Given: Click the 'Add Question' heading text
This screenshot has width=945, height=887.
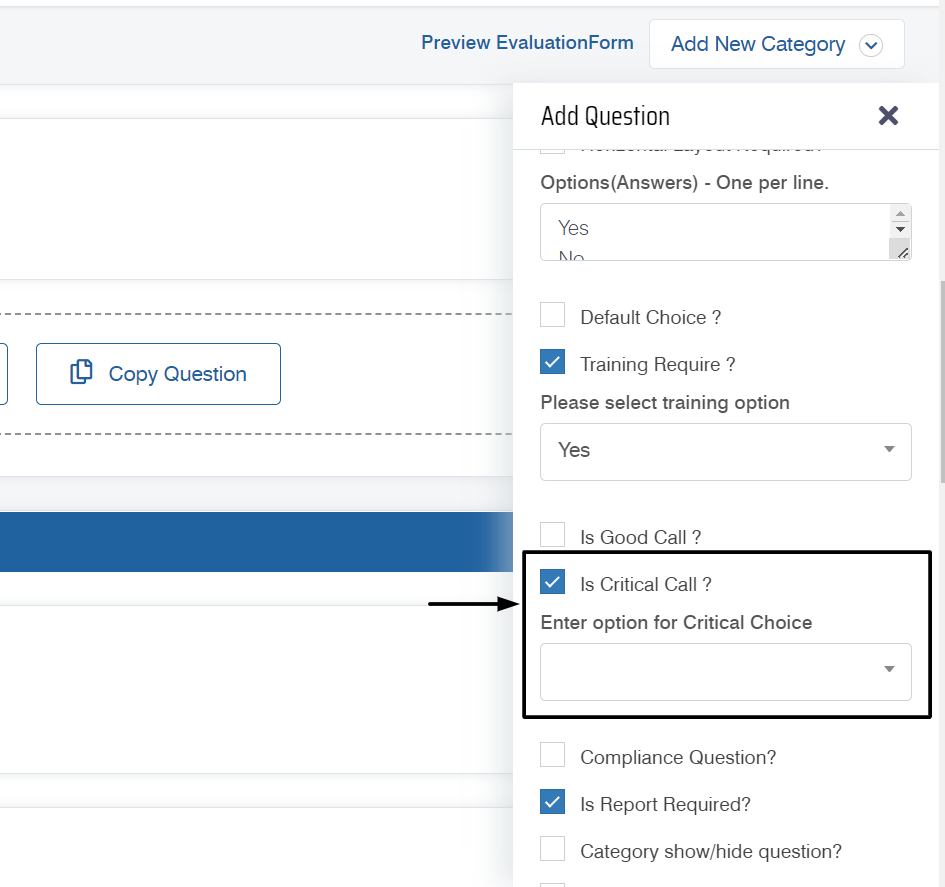Looking at the screenshot, I should point(605,116).
